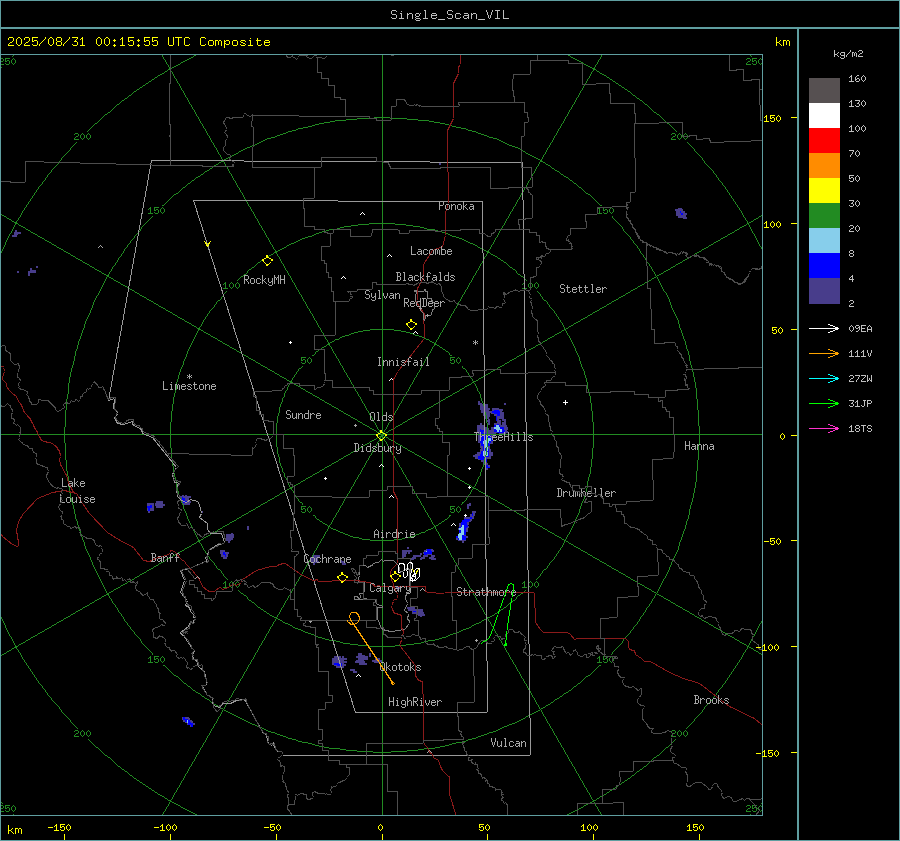Click the Lacombe label
This screenshot has width=900, height=841.
point(431,251)
